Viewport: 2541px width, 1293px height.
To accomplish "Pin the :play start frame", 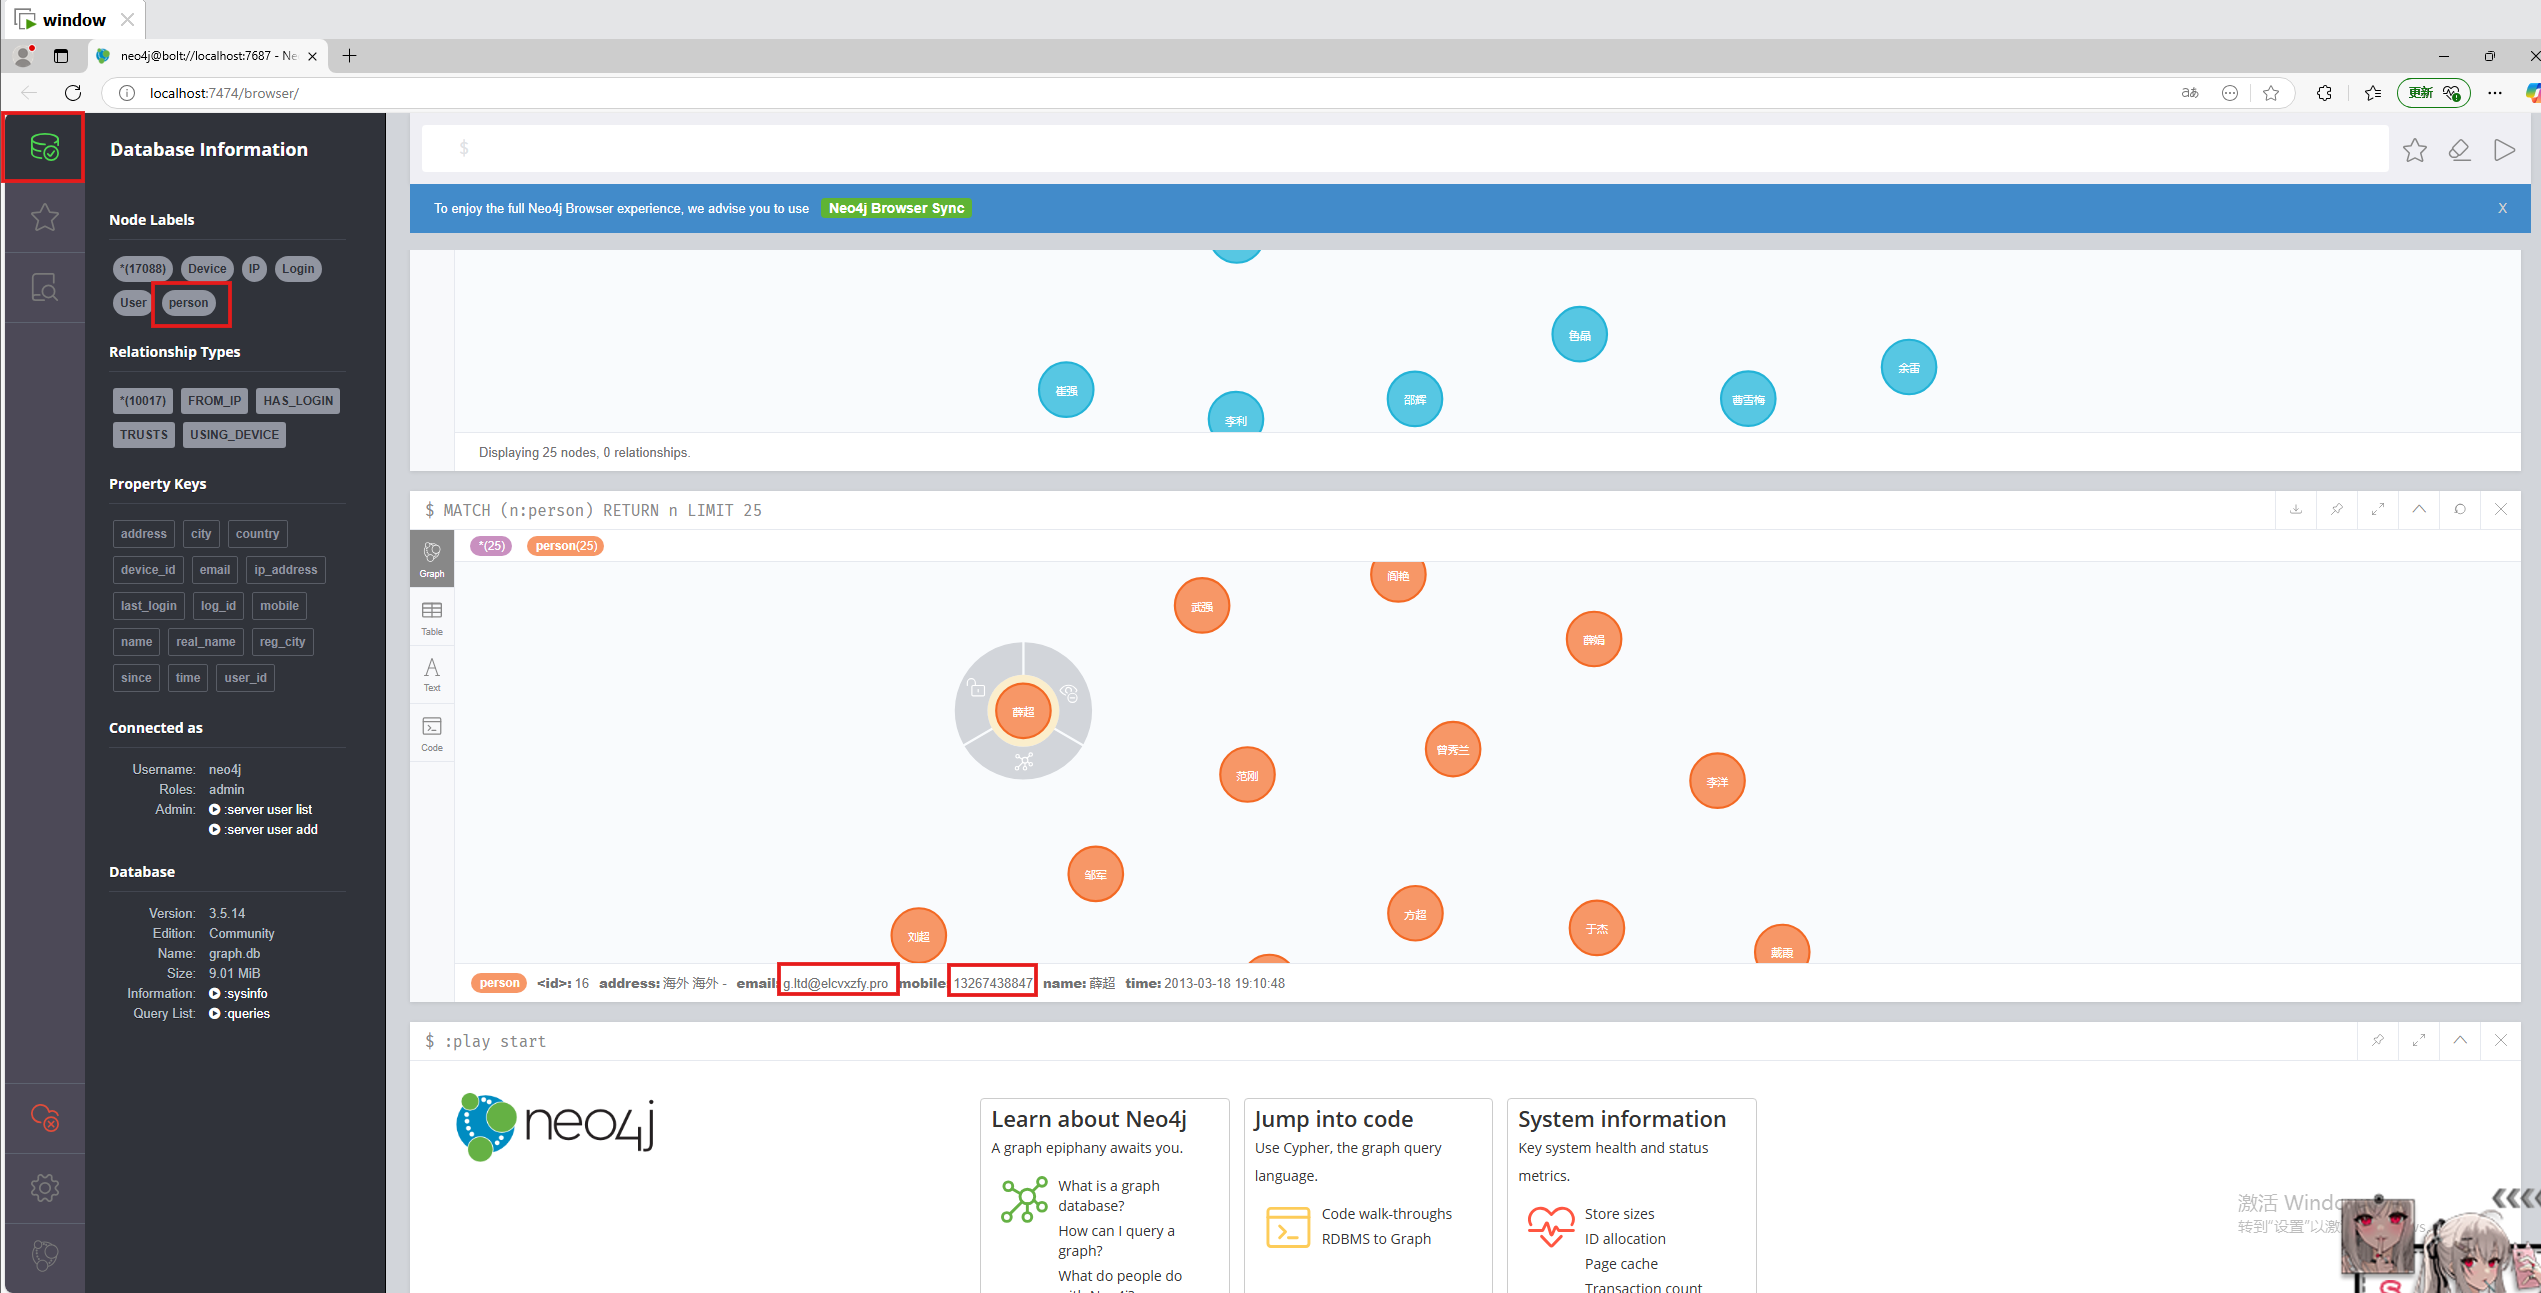I will point(2378,1040).
